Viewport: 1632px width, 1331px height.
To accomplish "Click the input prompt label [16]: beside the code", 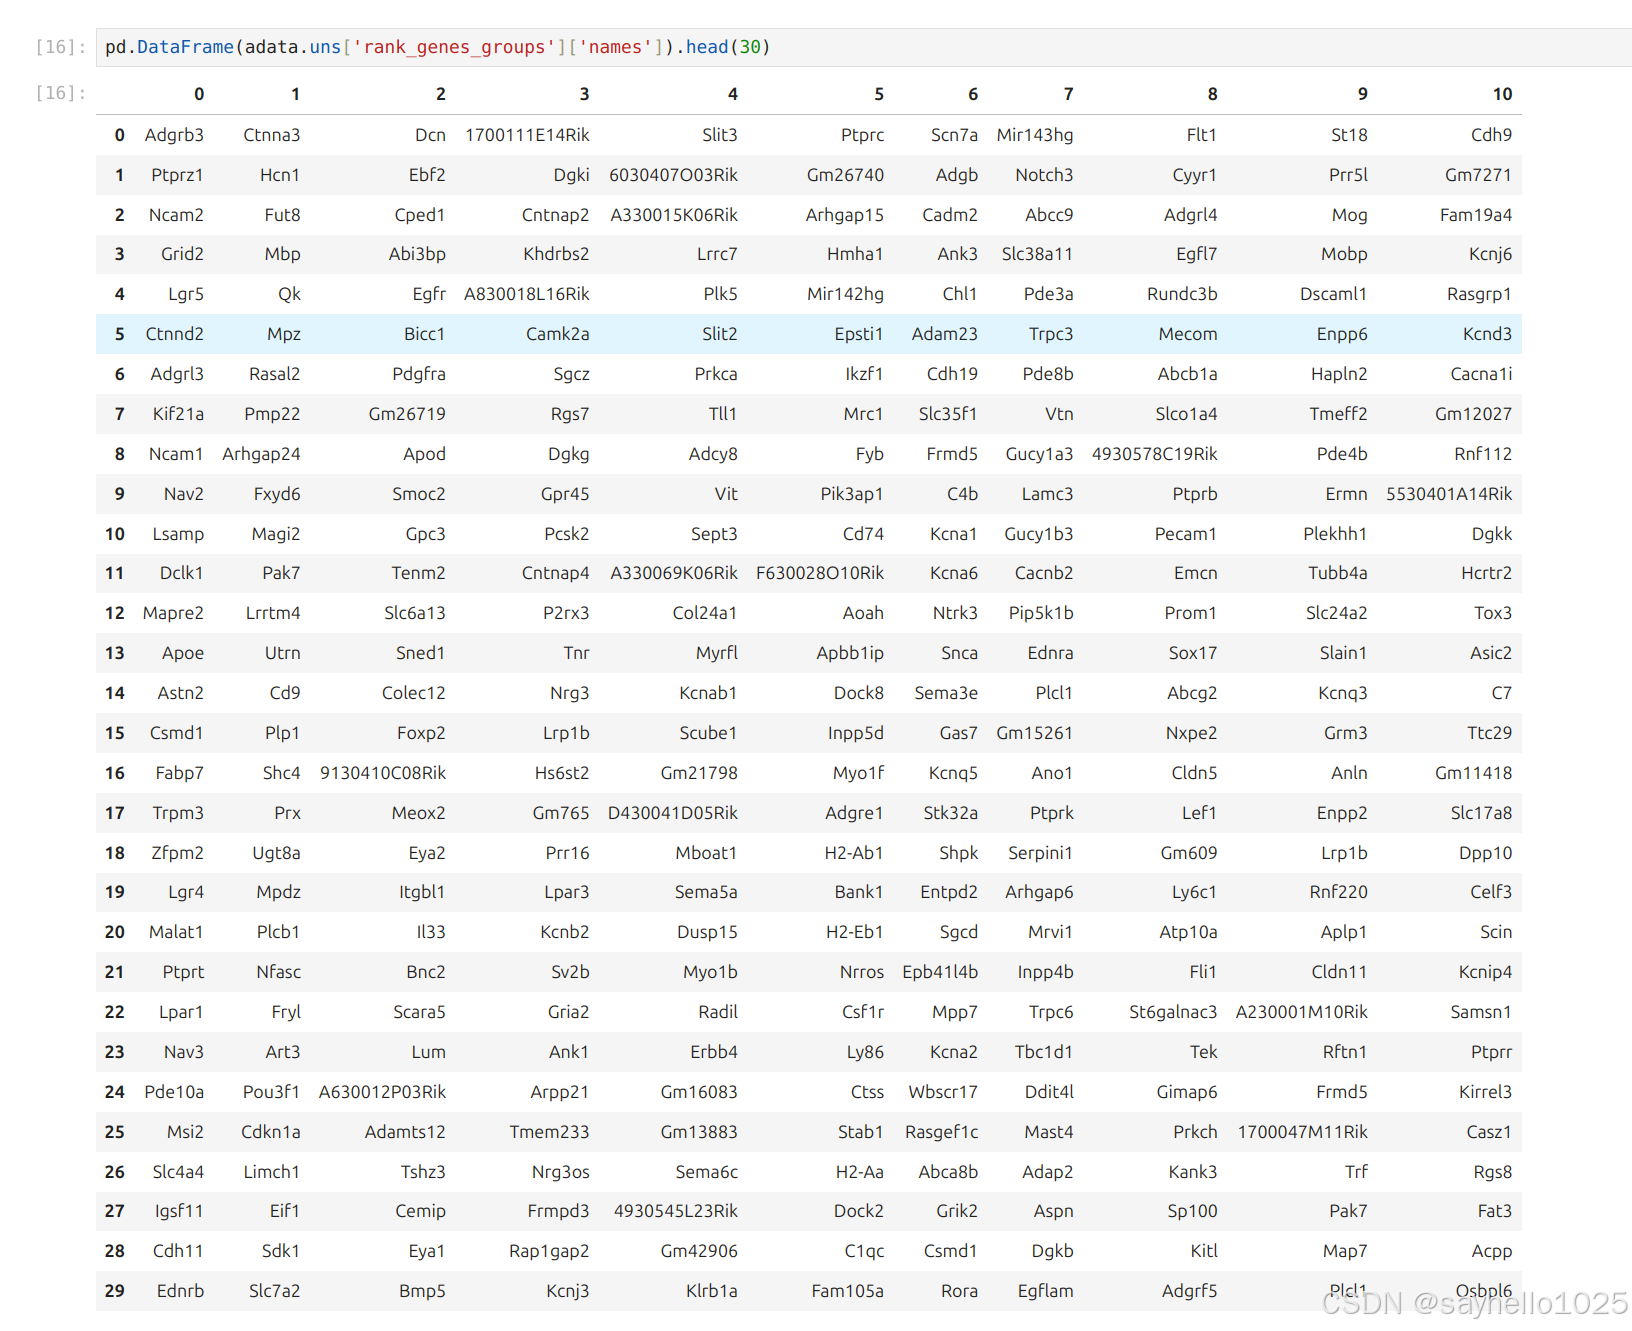I will (x=61, y=47).
